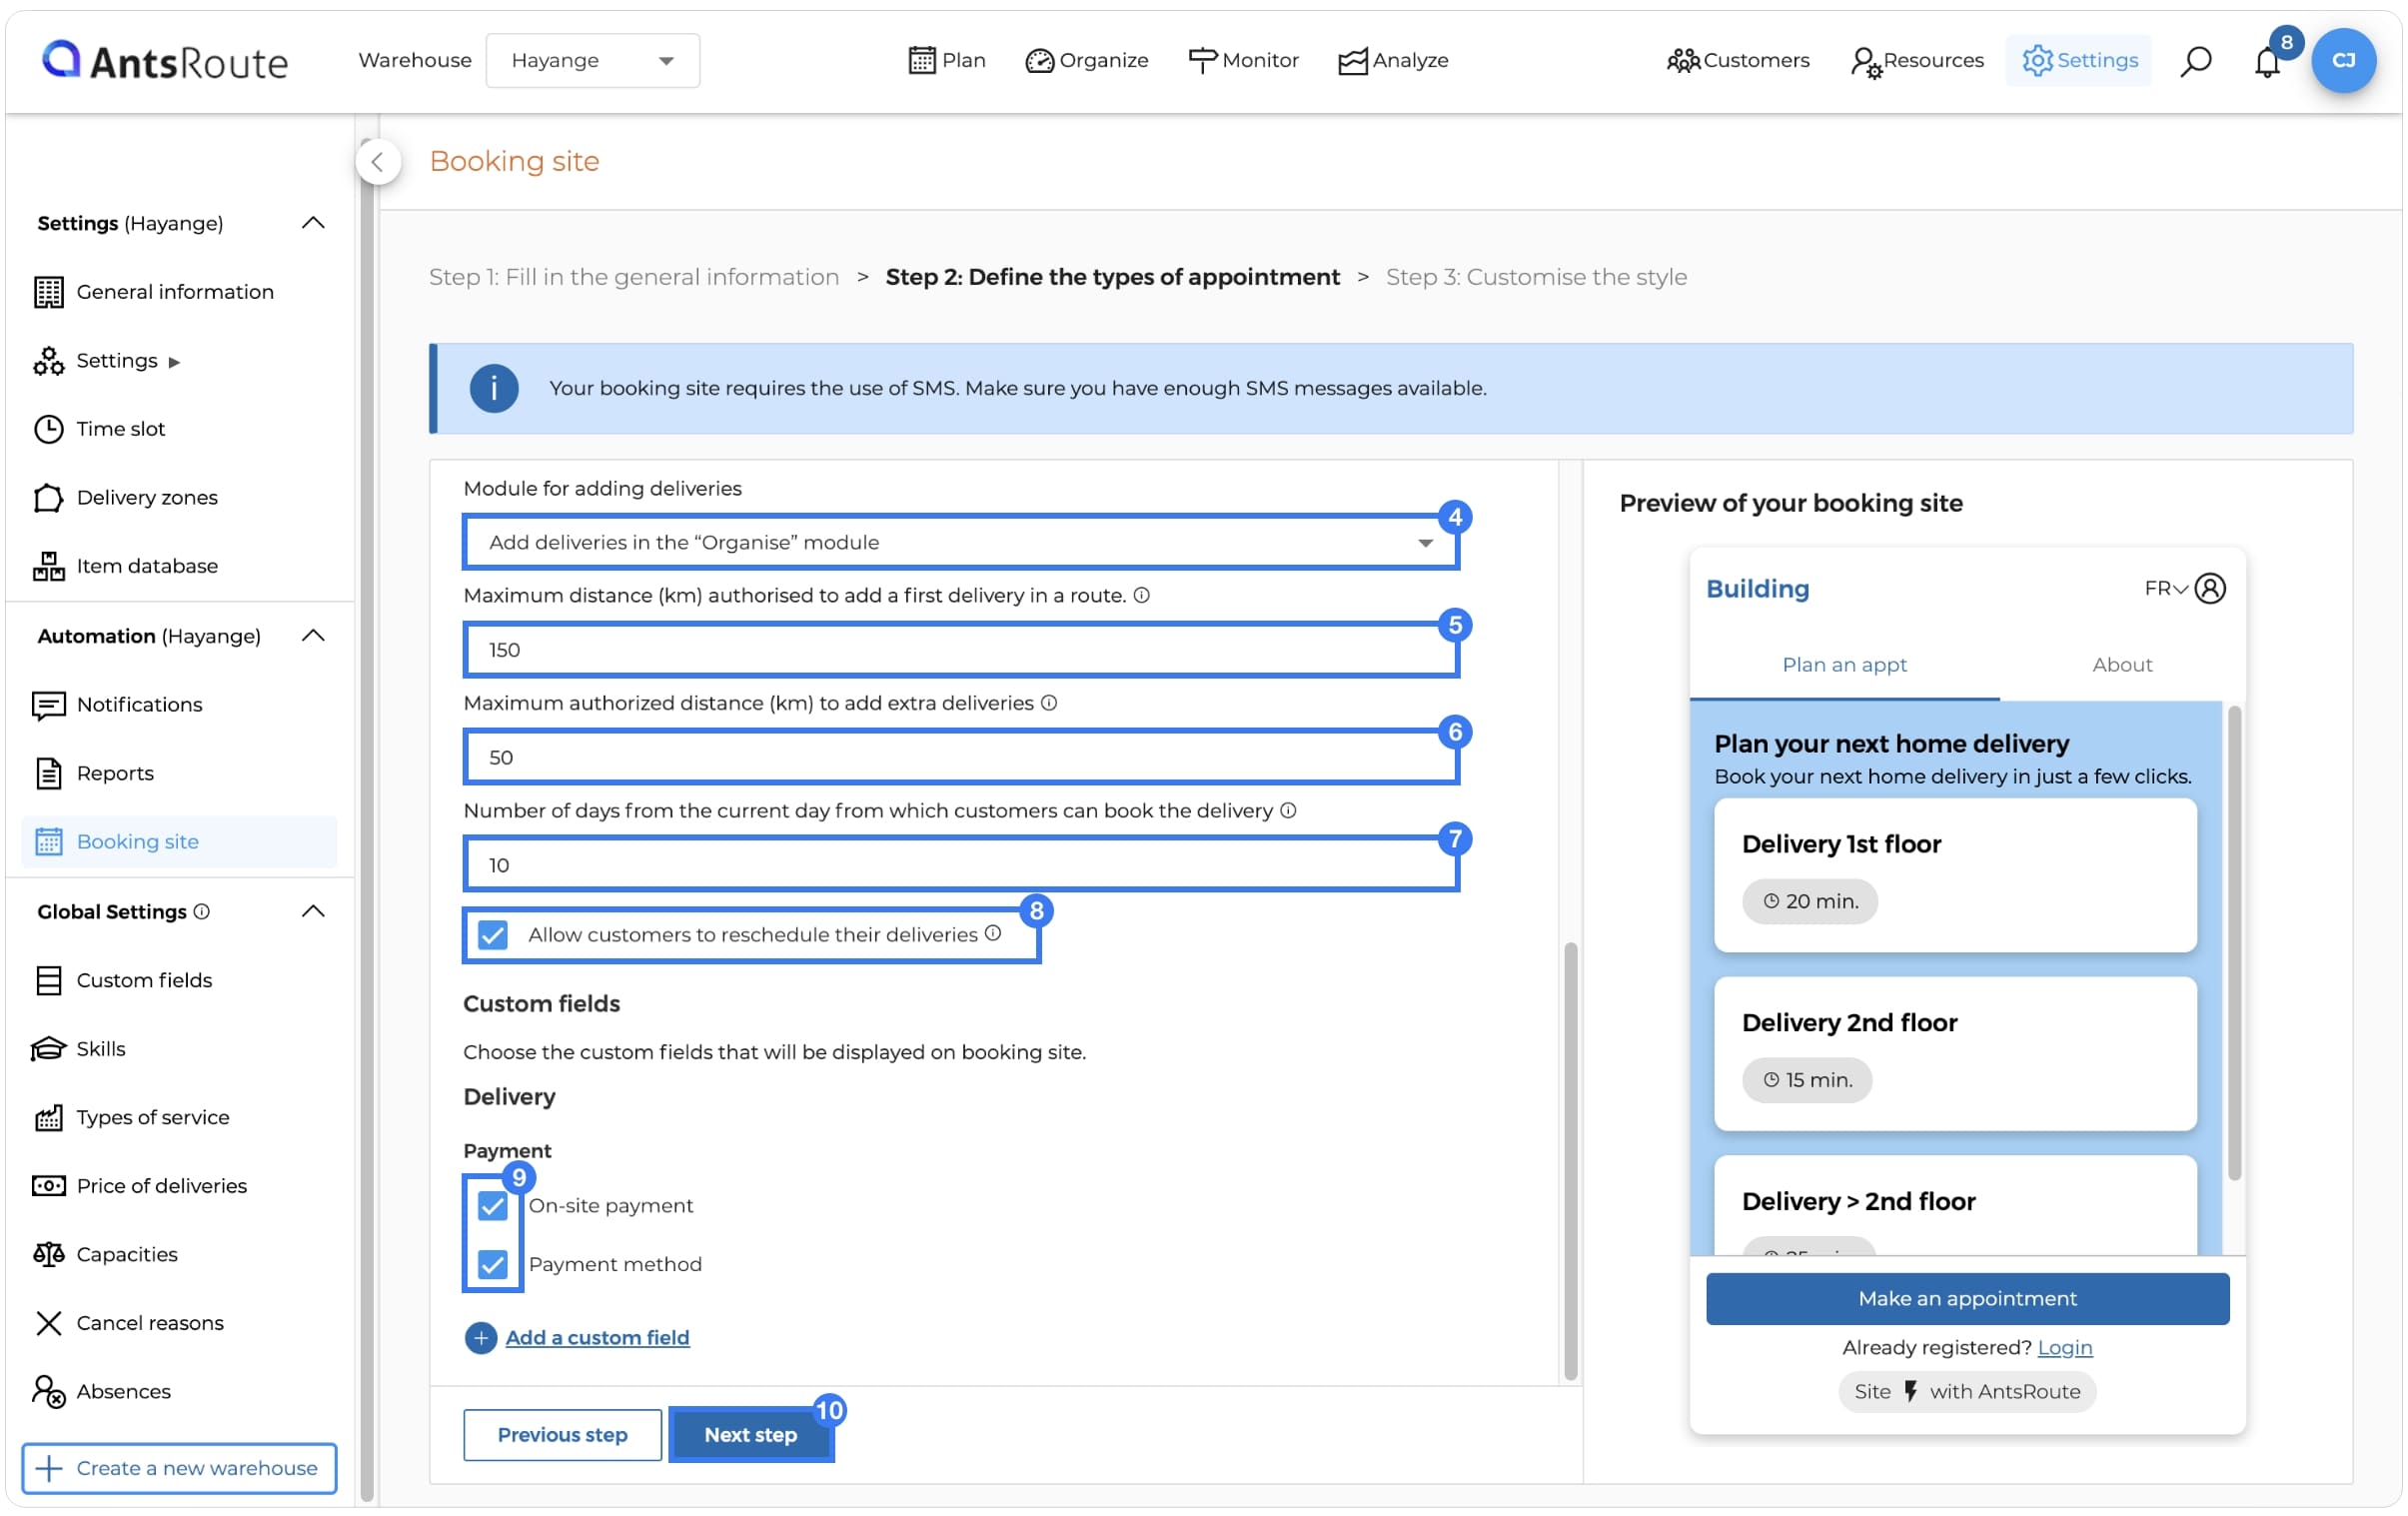Click the Global Settings info icon

click(201, 912)
